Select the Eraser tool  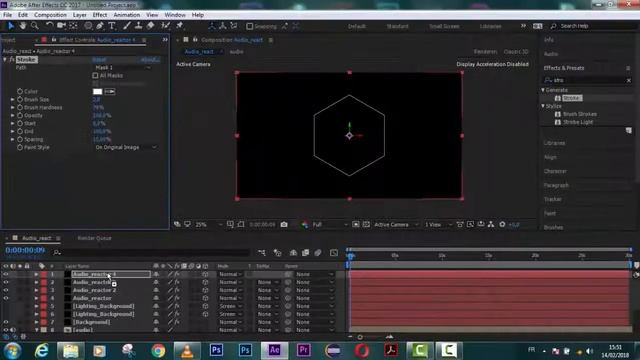tap(151, 26)
